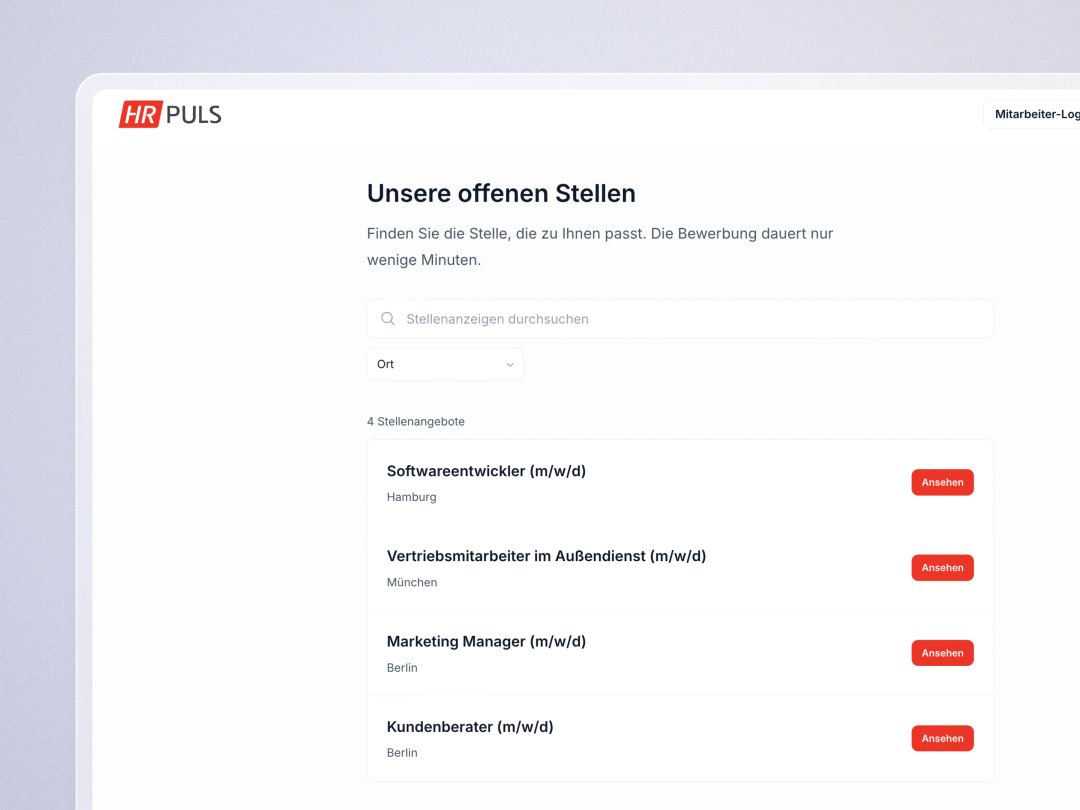
Task: Click the HR PULS logo
Action: pos(170,114)
